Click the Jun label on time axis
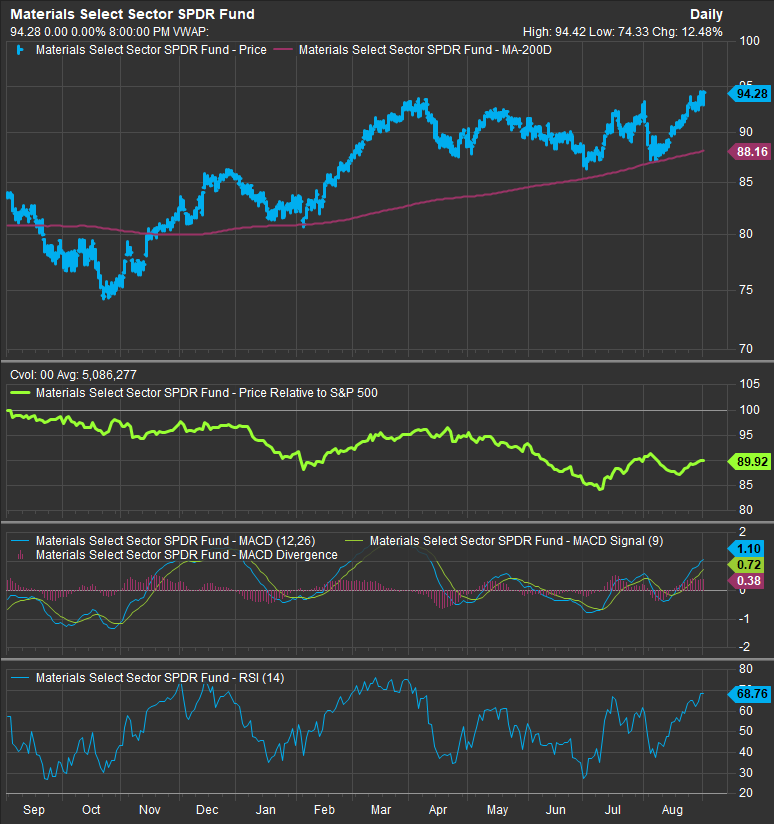This screenshot has height=824, width=774. click(555, 810)
